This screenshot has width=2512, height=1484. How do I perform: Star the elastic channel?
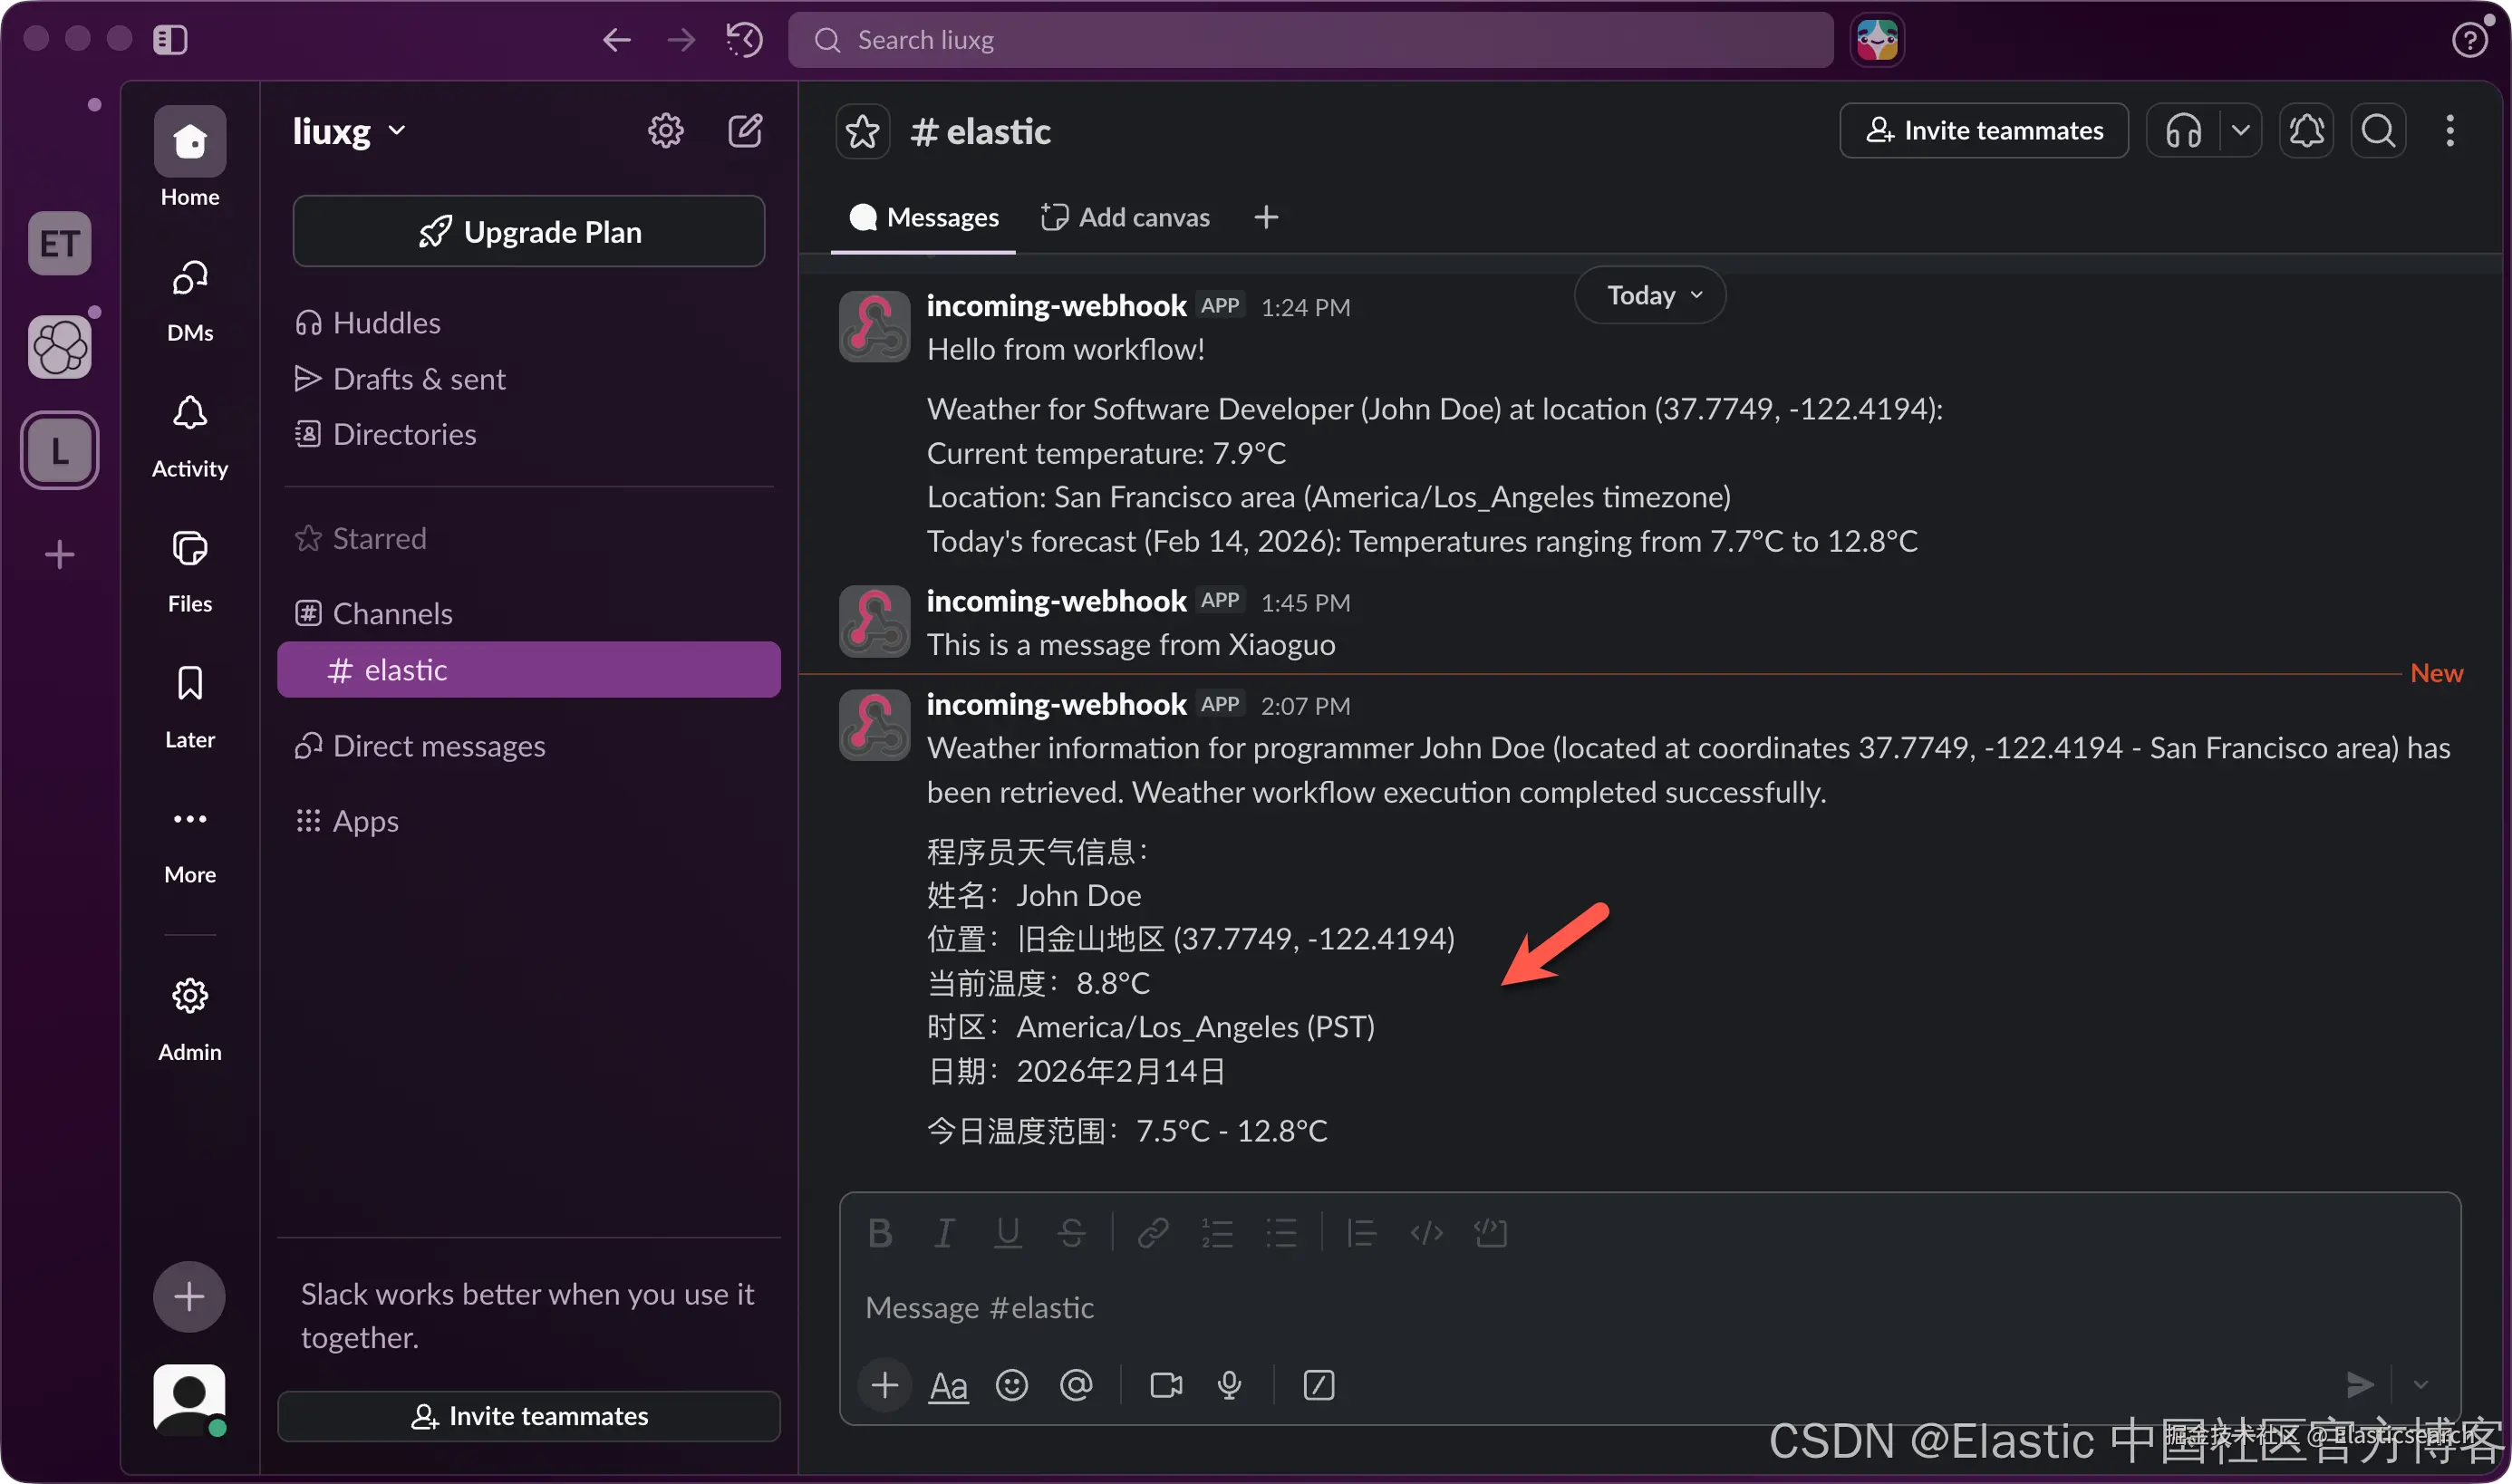862,131
